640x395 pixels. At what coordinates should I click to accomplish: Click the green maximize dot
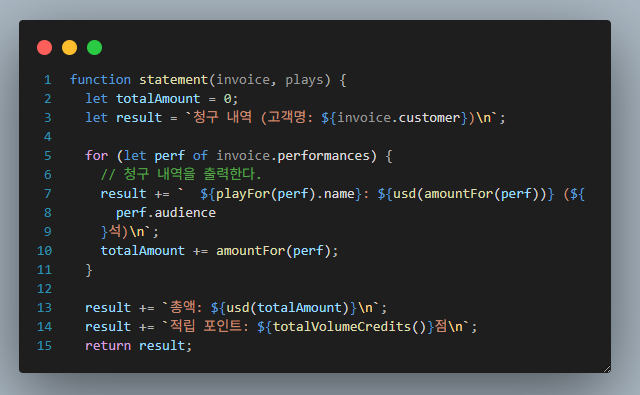94,47
